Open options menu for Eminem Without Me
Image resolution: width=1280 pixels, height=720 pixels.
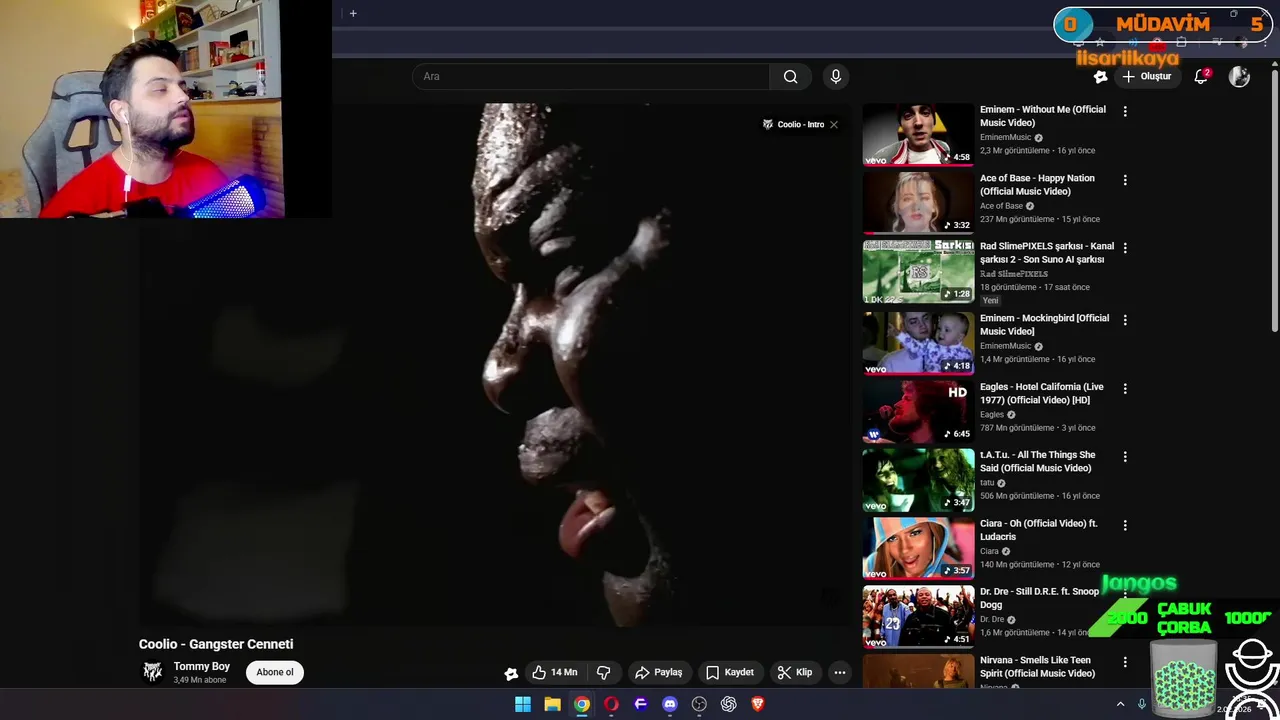(x=1125, y=111)
